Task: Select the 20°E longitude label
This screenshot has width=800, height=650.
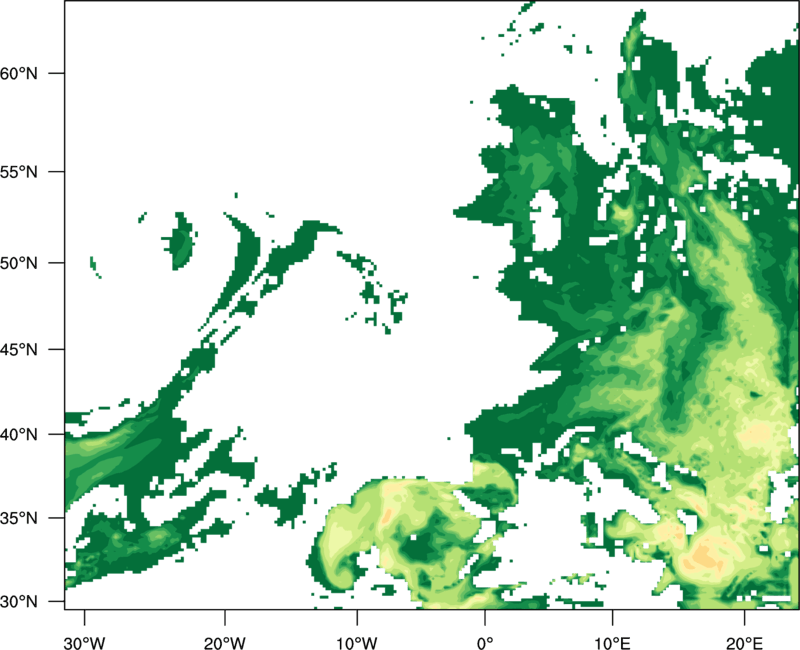Action: [744, 643]
